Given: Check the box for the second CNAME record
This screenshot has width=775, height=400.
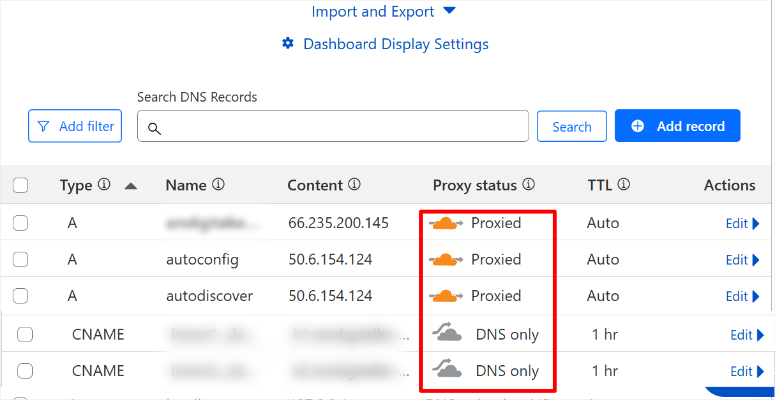Looking at the screenshot, I should click(x=25, y=370).
